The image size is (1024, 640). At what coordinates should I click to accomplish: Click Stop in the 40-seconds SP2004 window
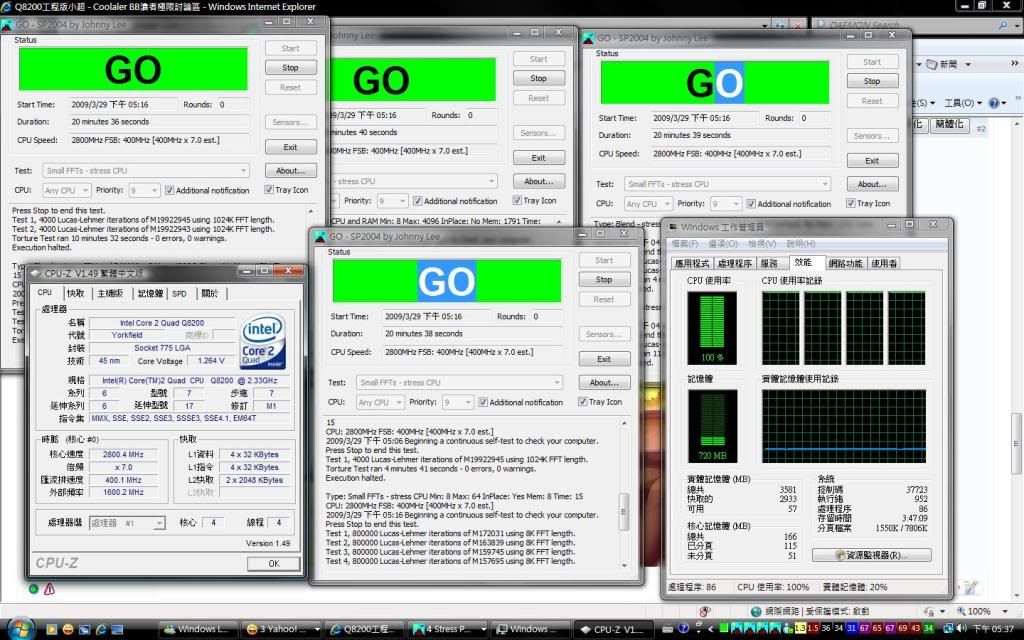point(538,78)
